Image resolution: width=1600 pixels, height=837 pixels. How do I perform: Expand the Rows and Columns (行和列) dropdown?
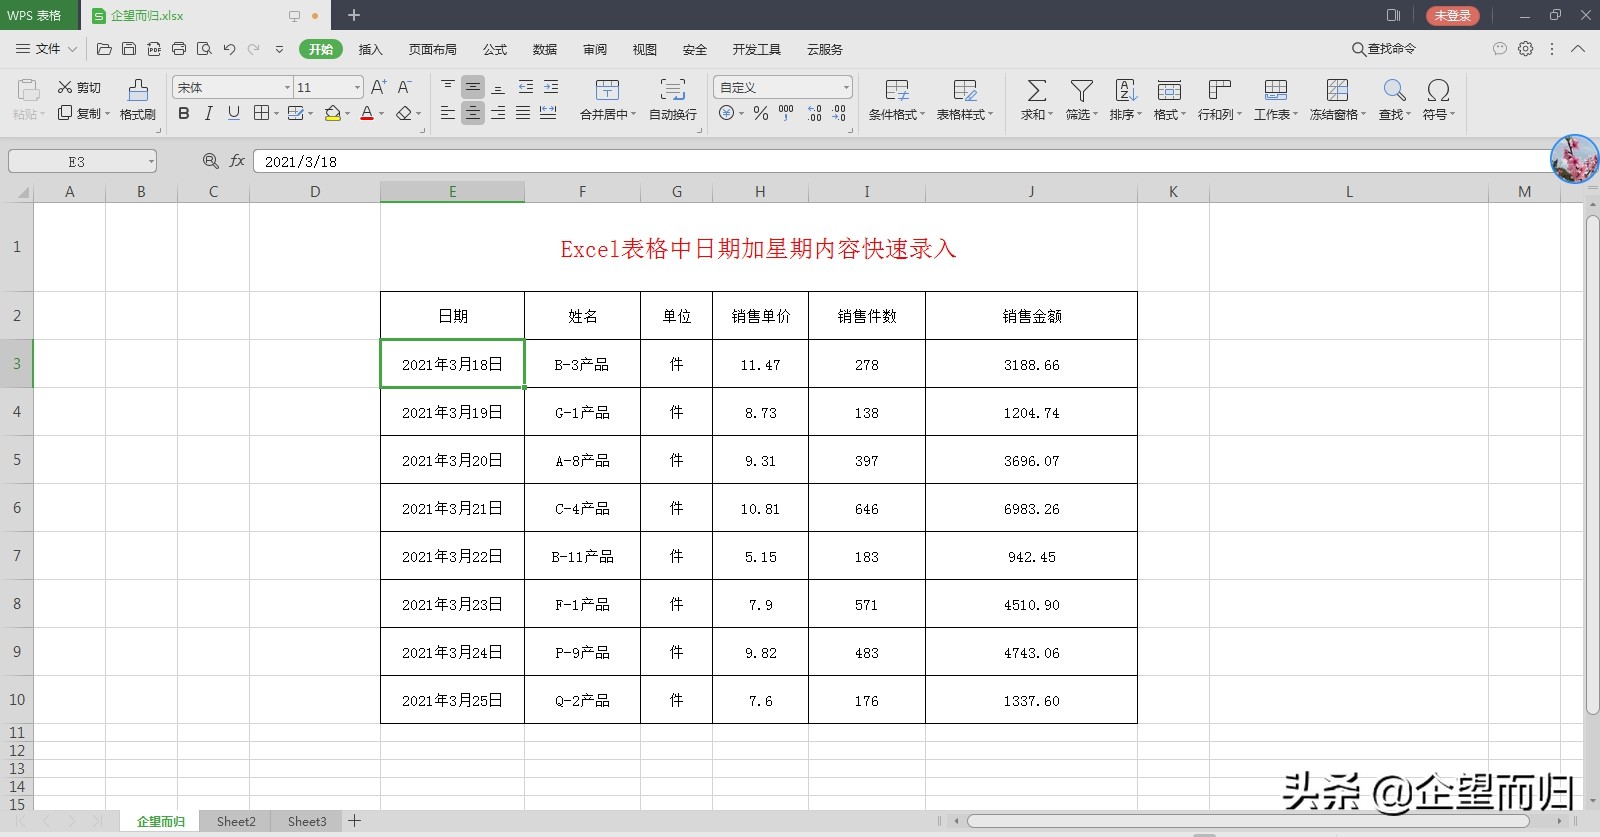1239,115
